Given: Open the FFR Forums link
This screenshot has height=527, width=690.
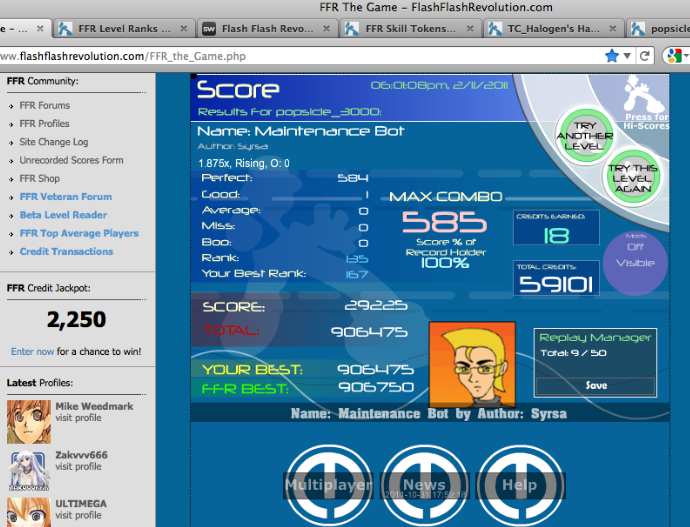Looking at the screenshot, I should [x=44, y=106].
